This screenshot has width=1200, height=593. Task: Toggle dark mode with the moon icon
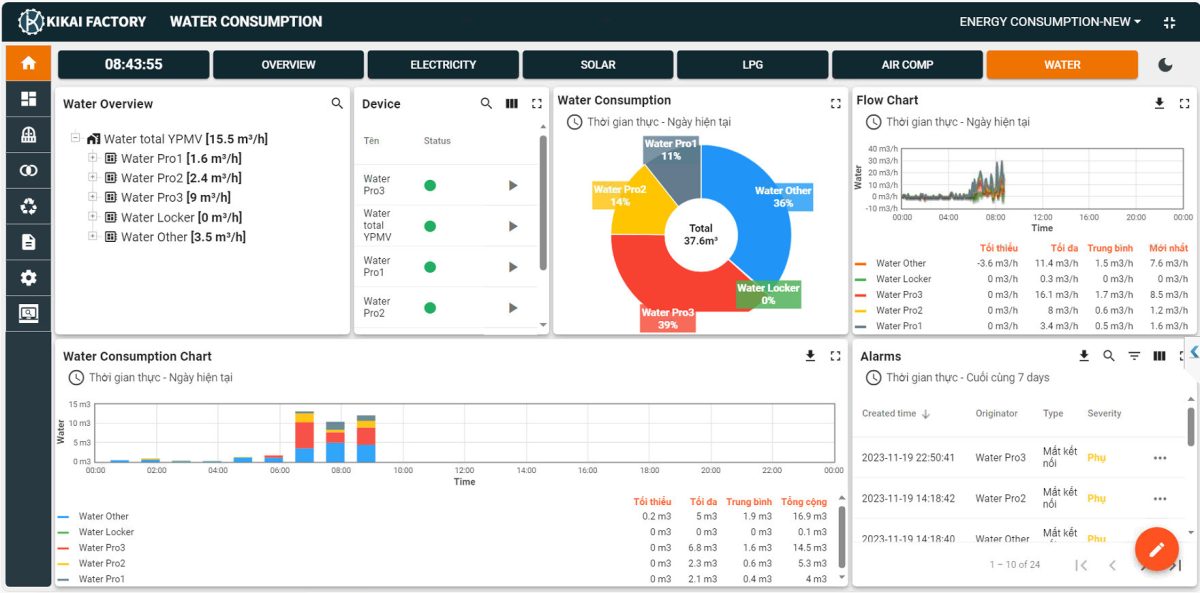pos(1165,65)
